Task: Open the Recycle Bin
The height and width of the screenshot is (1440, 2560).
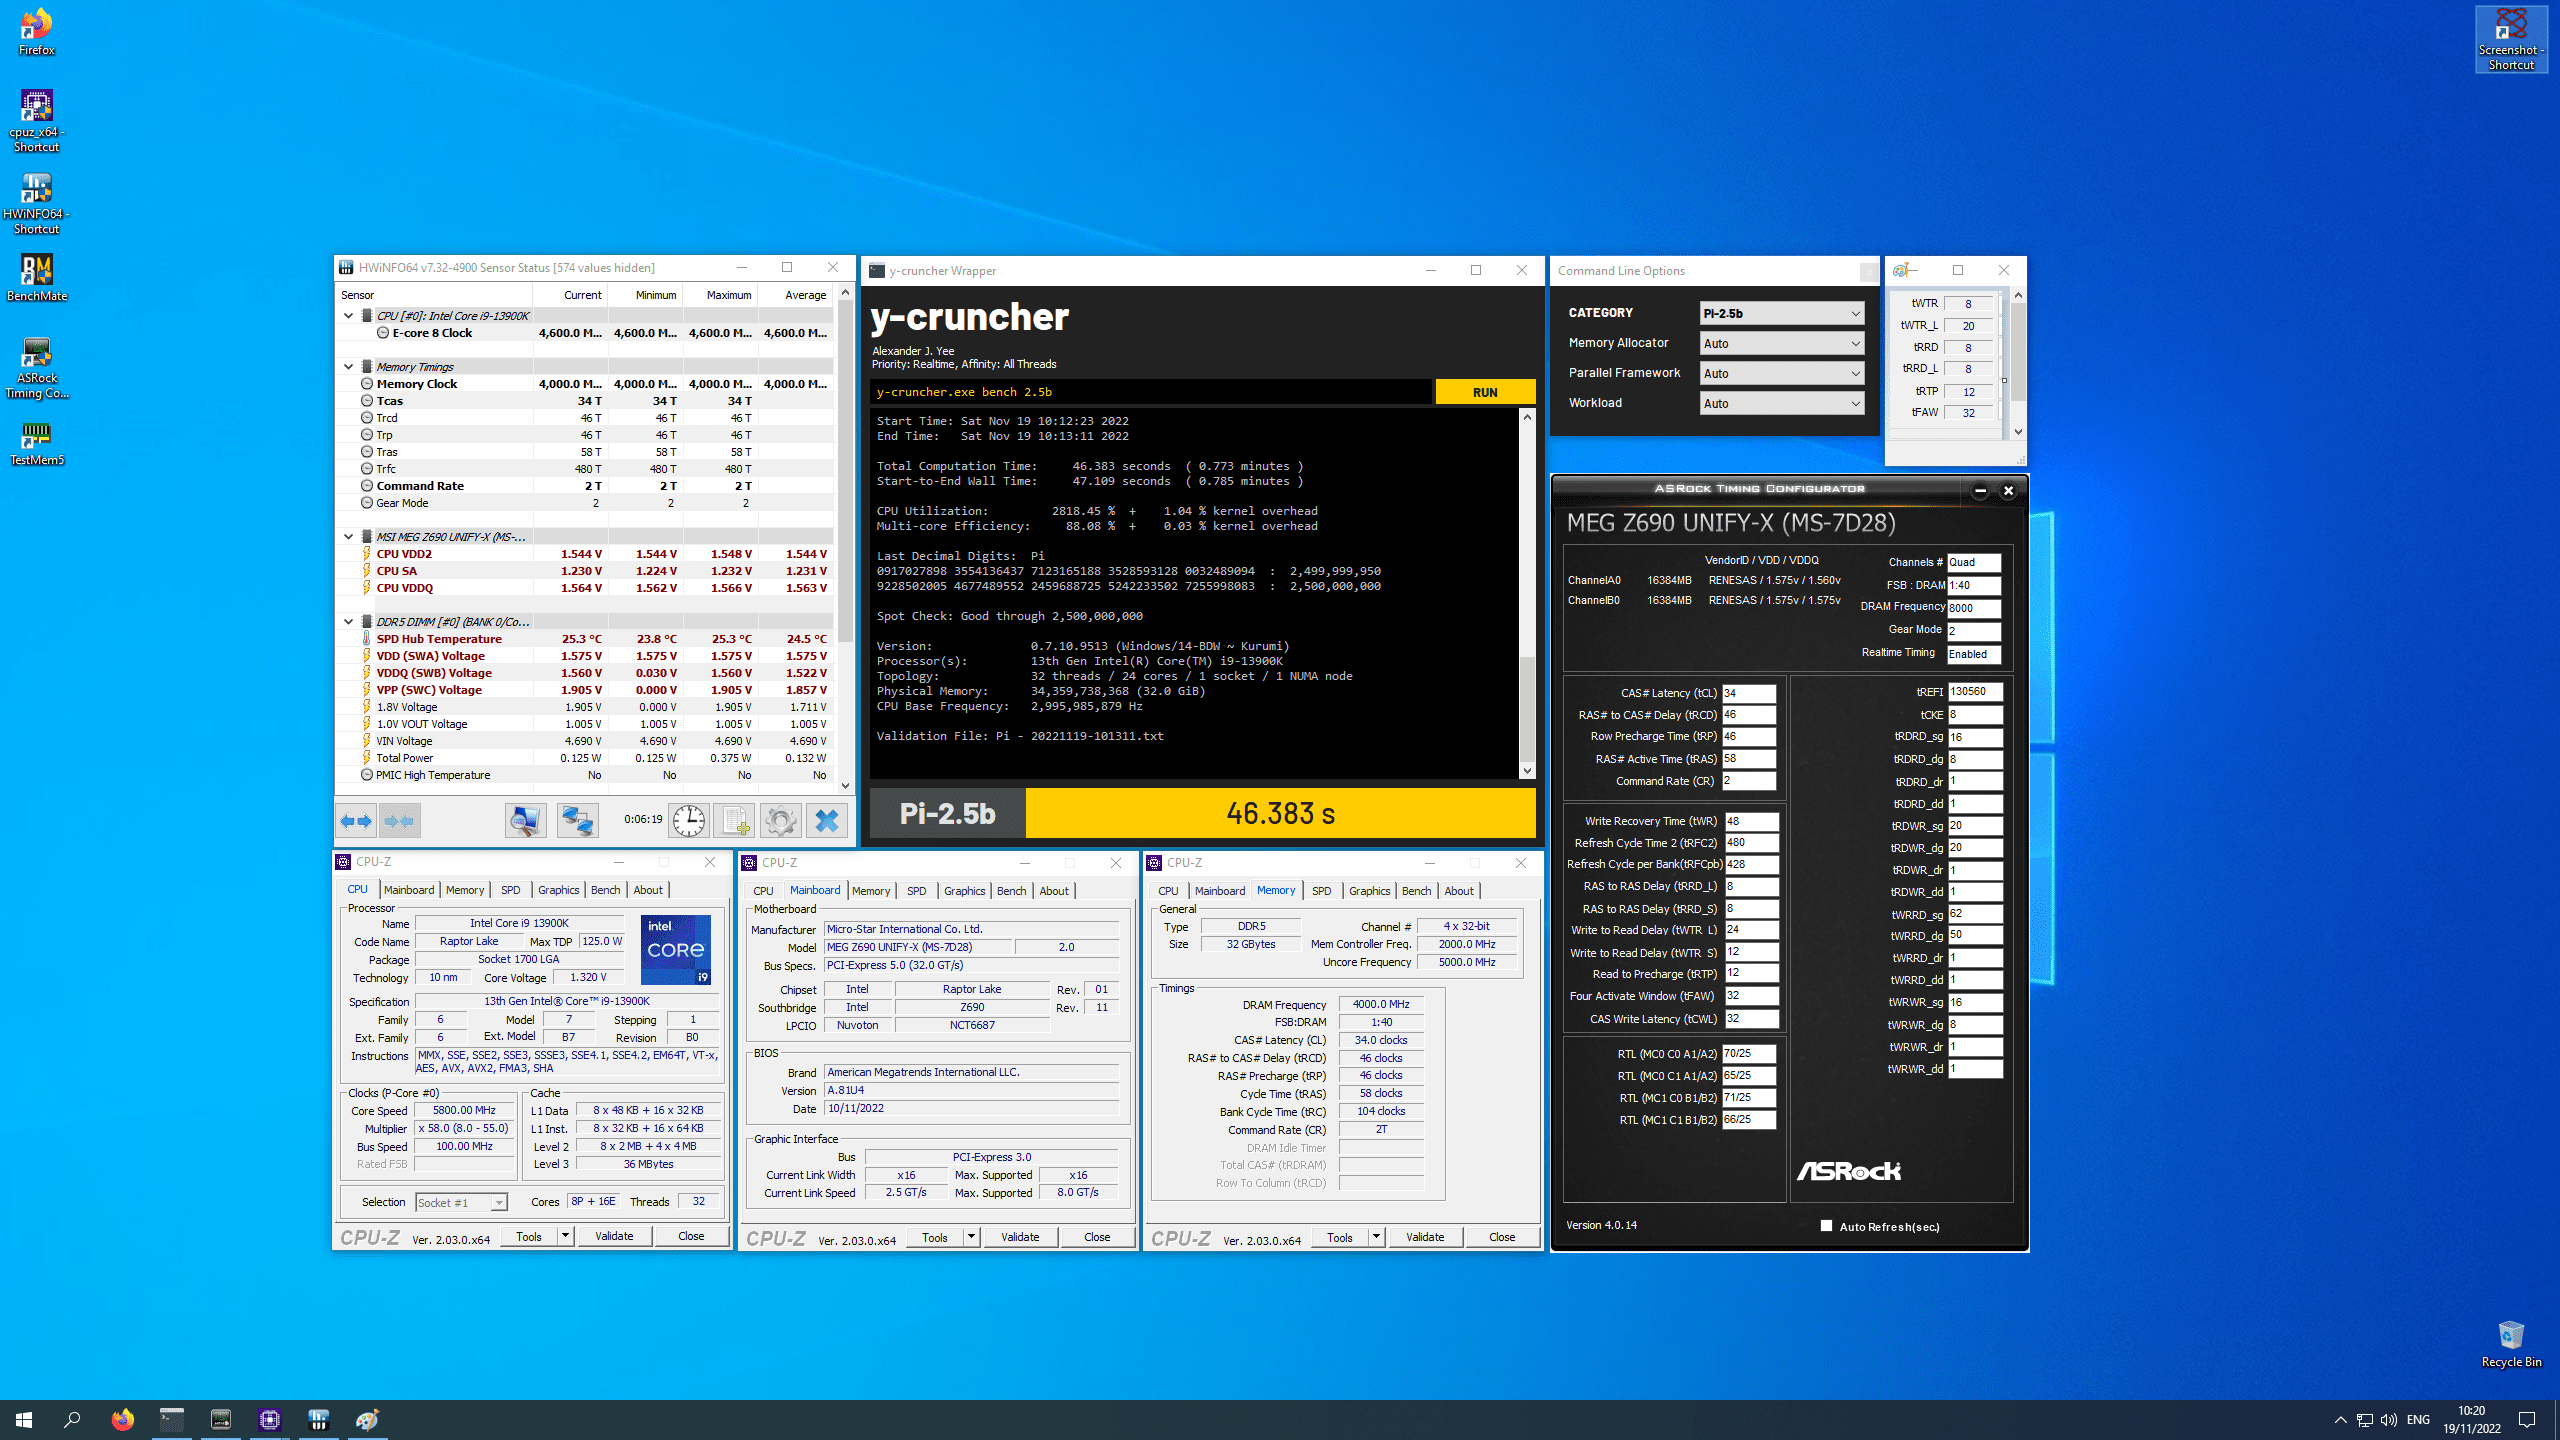Action: 2511,1343
